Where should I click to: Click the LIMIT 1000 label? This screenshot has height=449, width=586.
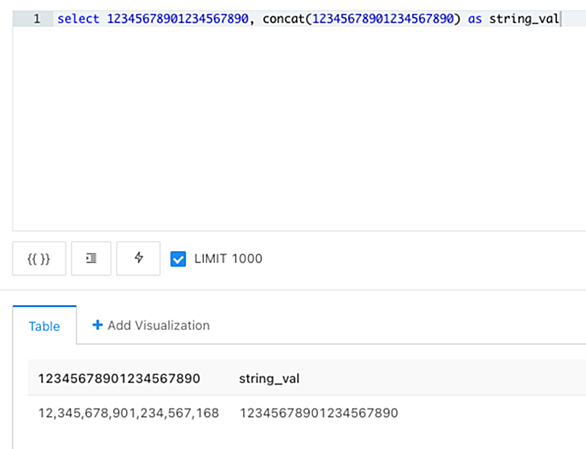[x=228, y=258]
